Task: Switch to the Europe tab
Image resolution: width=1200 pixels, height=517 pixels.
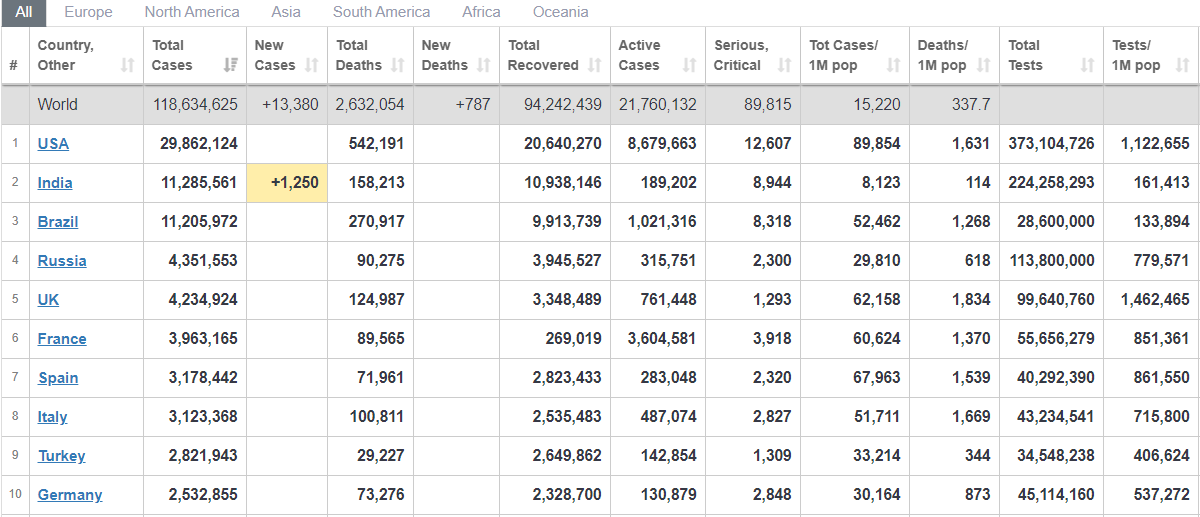Action: coord(88,12)
